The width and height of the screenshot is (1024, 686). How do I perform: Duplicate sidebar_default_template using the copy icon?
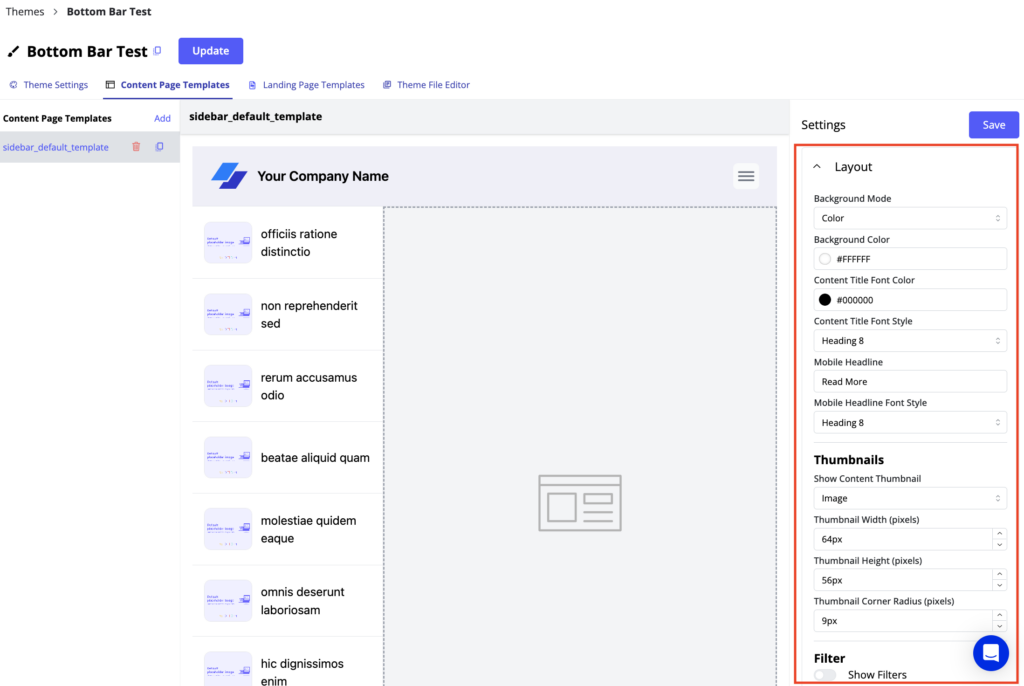160,146
